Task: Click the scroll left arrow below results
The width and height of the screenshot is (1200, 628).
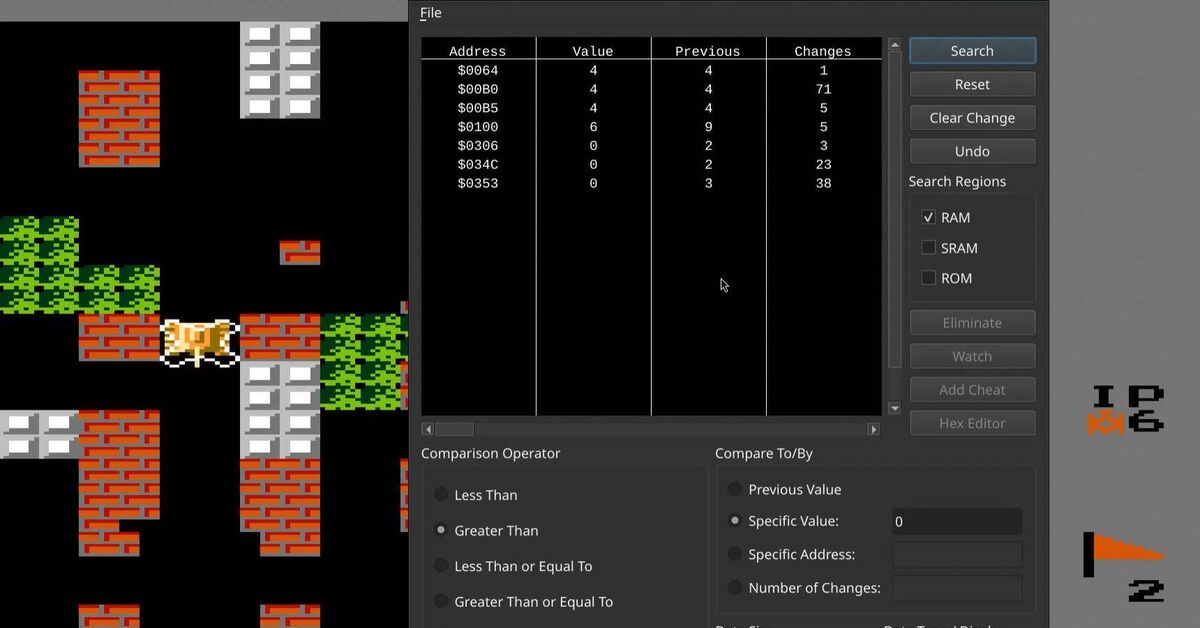Action: (x=428, y=429)
